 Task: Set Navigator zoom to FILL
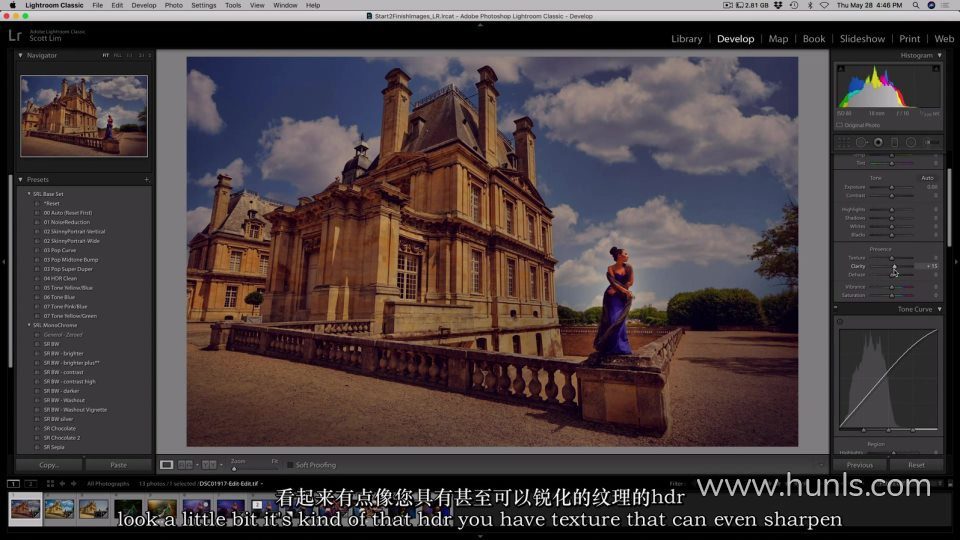(118, 56)
